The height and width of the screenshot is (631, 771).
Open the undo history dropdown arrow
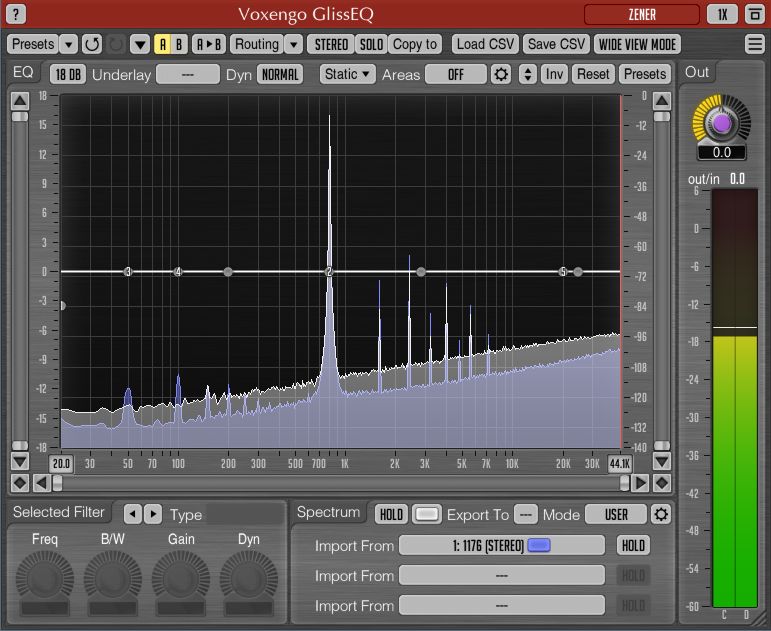(x=140, y=44)
